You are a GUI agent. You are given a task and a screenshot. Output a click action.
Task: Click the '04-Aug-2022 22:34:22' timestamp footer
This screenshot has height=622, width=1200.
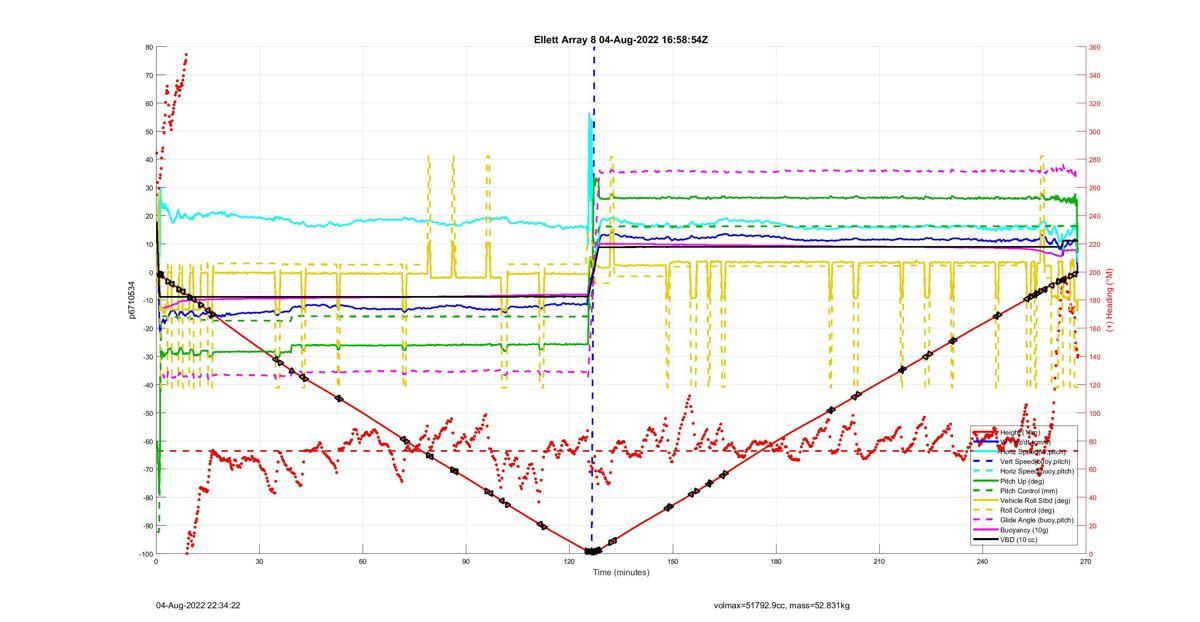tap(198, 605)
